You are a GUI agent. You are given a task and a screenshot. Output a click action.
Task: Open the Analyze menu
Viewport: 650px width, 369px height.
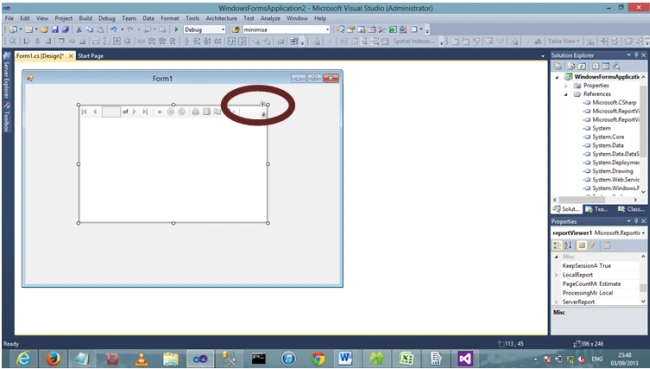coord(270,18)
